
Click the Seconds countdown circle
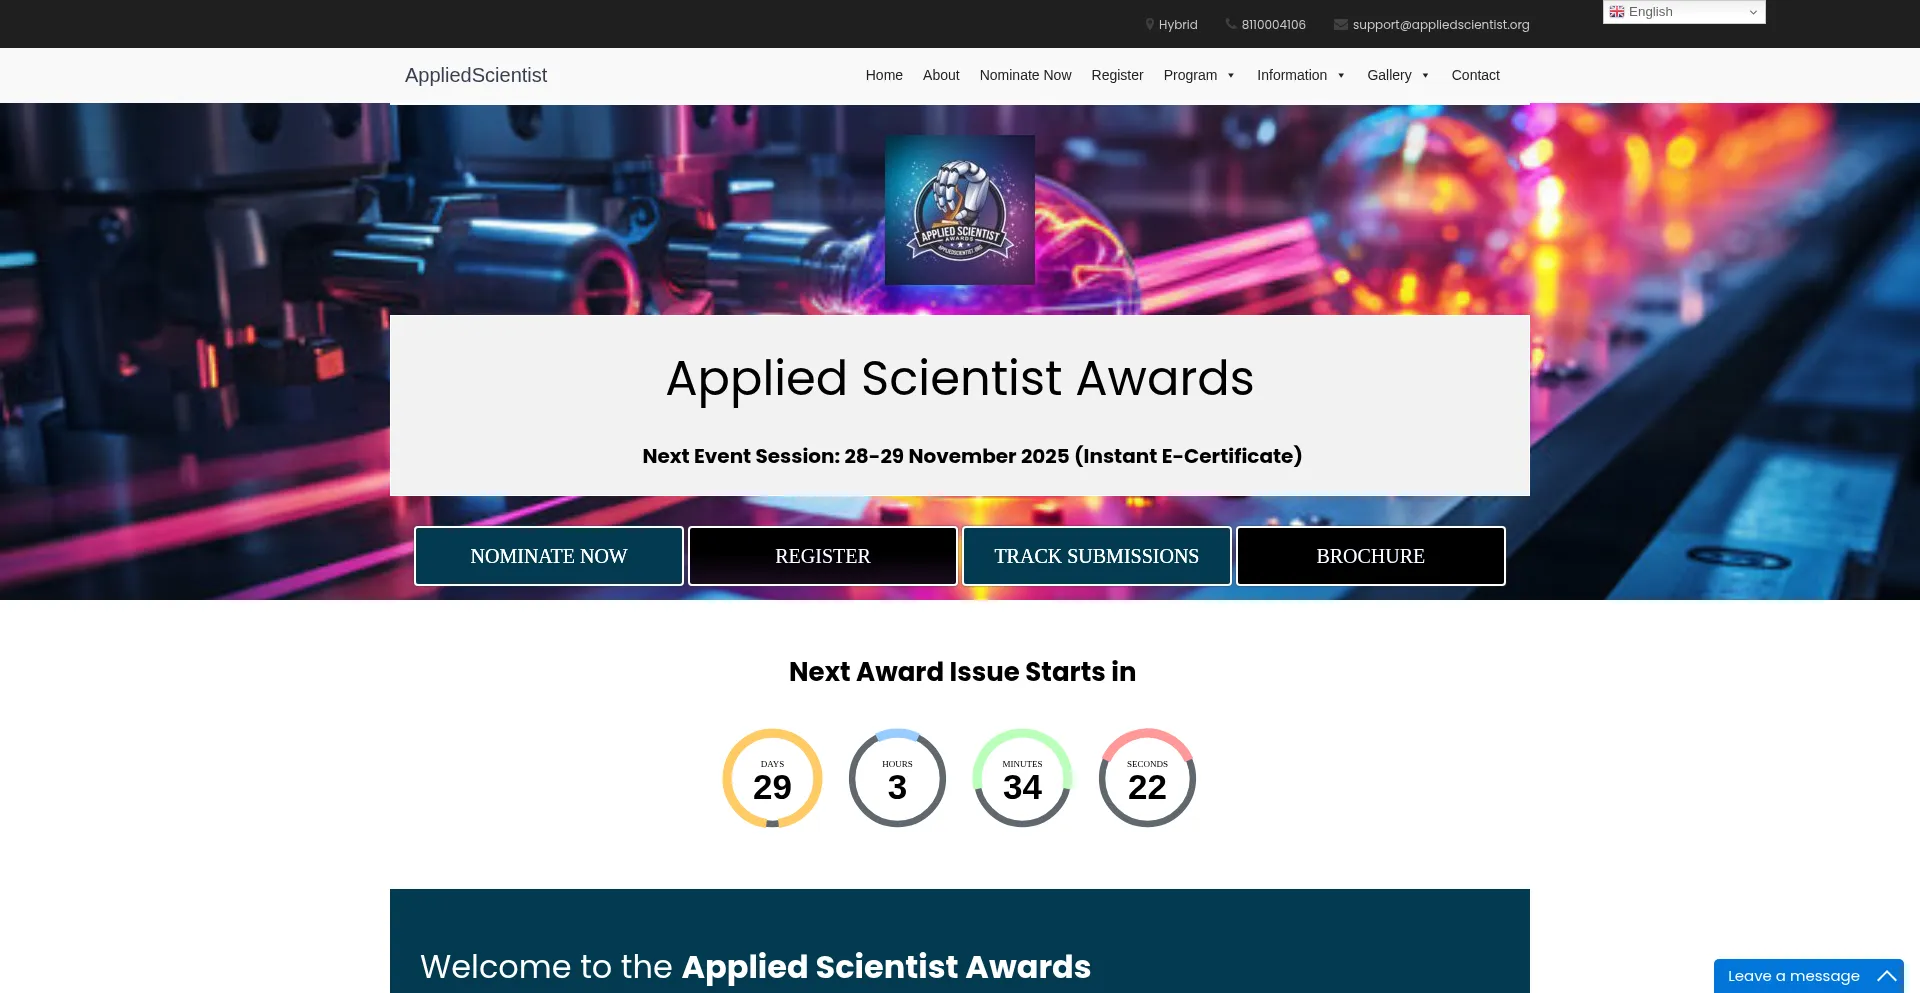(x=1147, y=778)
